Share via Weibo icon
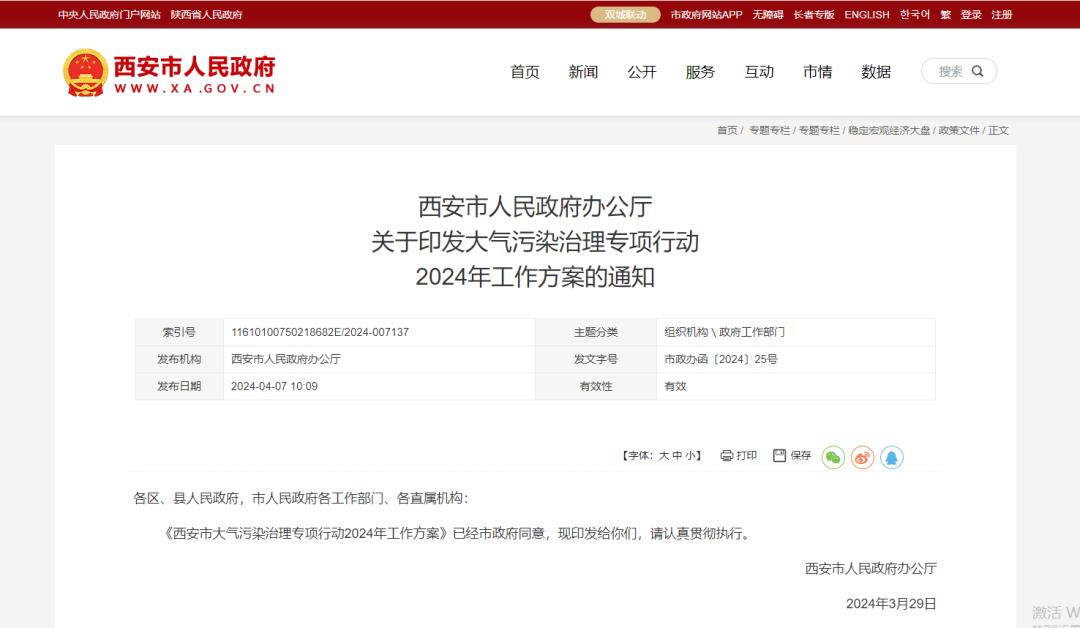 point(862,457)
